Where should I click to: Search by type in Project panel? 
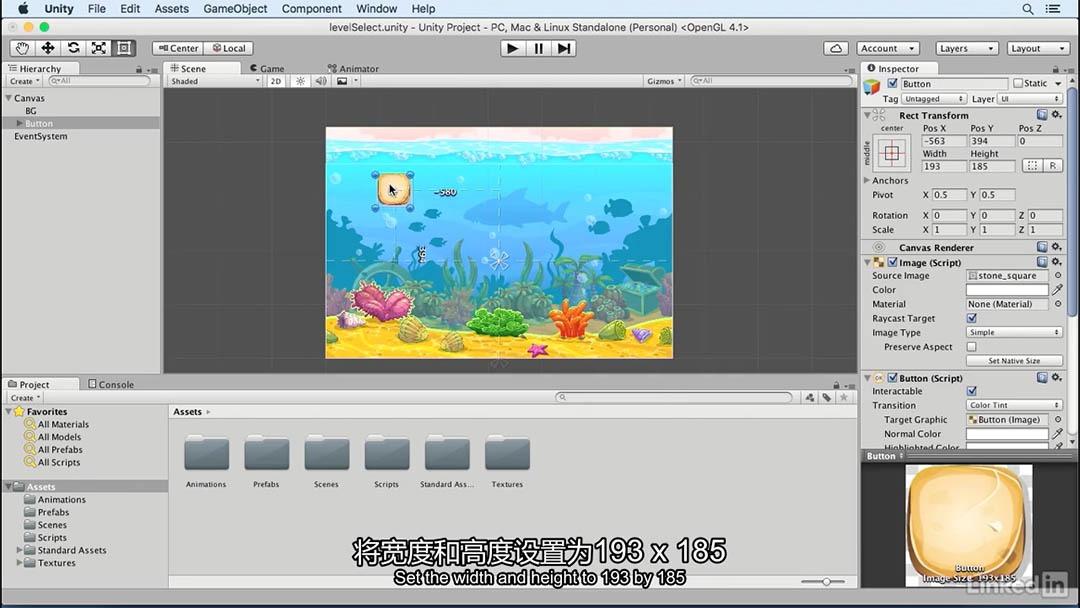click(x=810, y=397)
